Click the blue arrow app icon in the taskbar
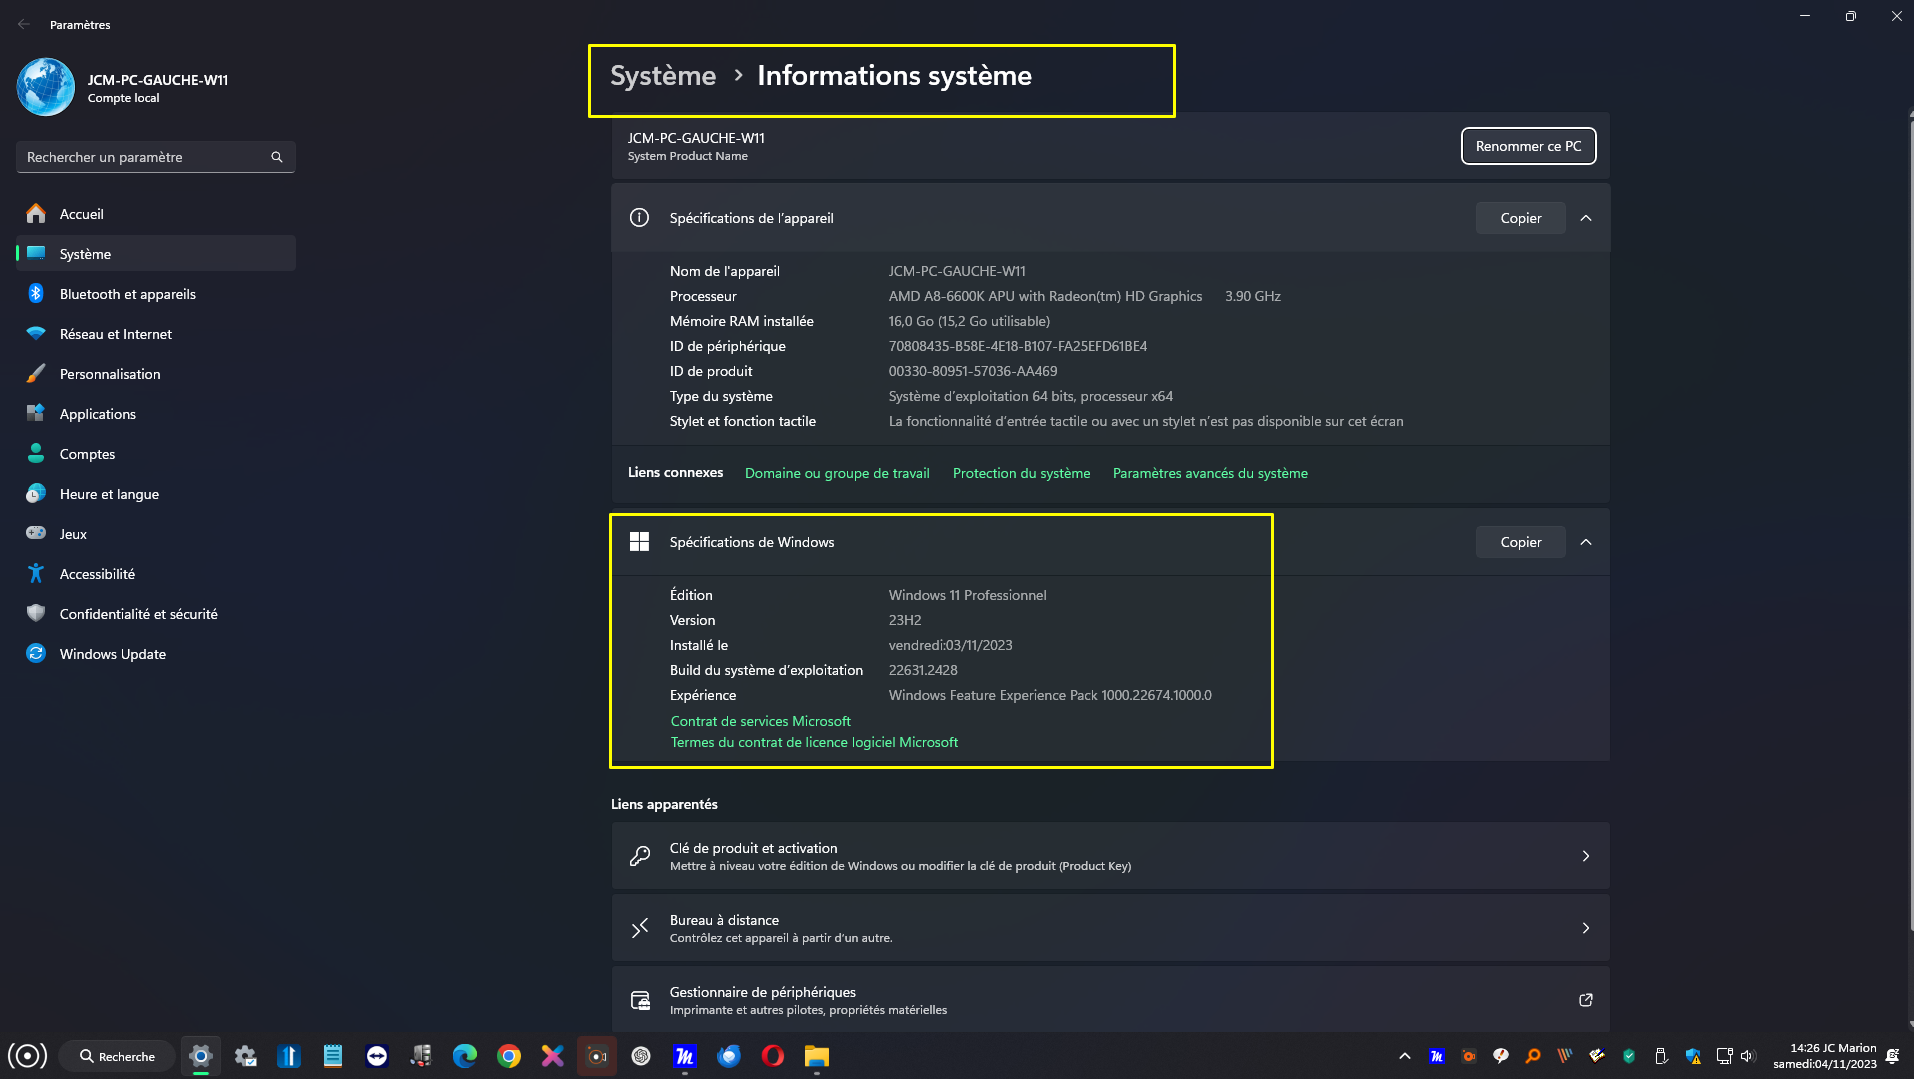This screenshot has height=1079, width=1914. (x=289, y=1056)
